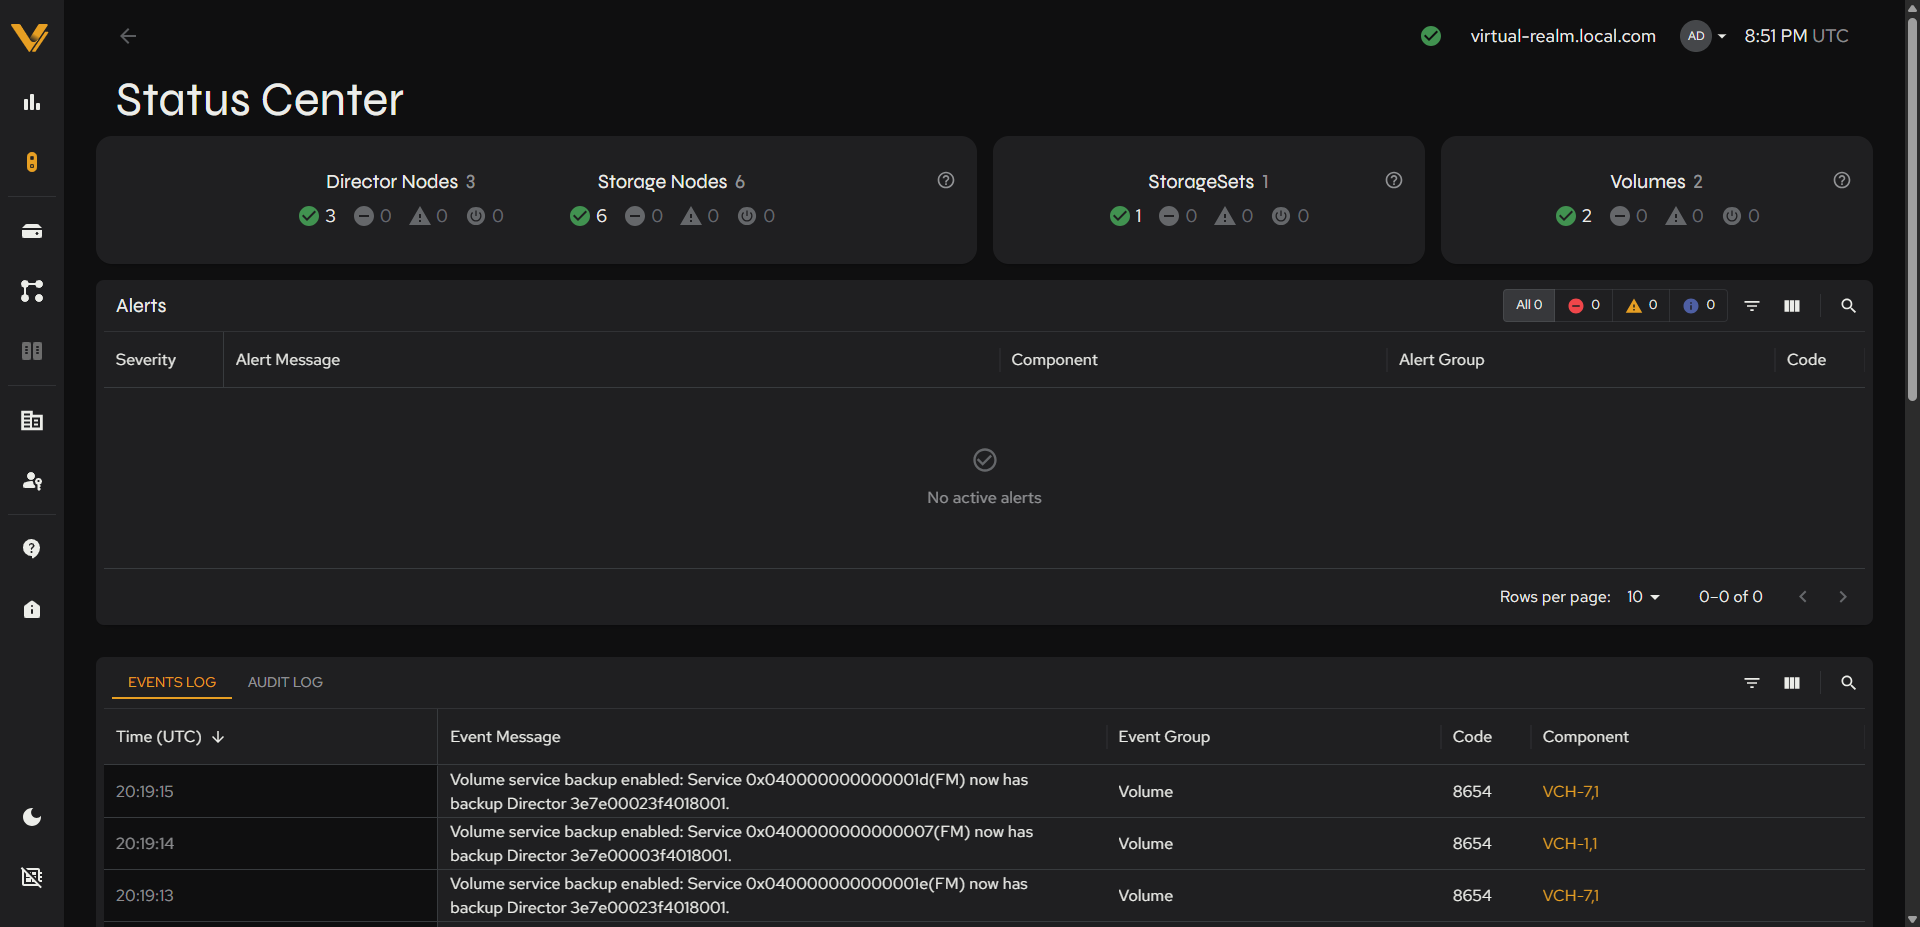Open the VCH-1,1 component link
The width and height of the screenshot is (1920, 927).
point(1569,844)
